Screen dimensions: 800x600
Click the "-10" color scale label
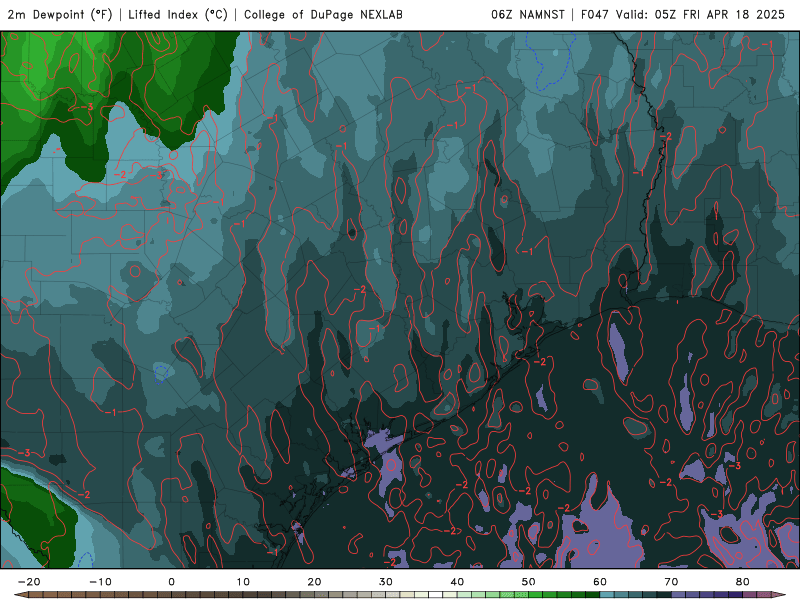[x=100, y=582]
